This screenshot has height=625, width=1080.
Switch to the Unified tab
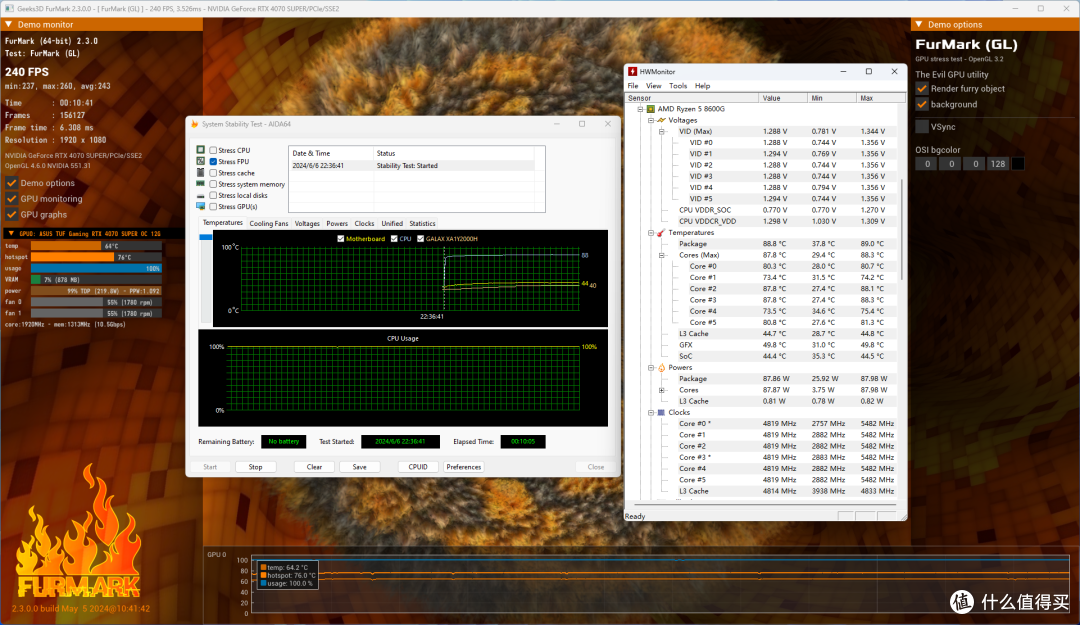(x=392, y=223)
